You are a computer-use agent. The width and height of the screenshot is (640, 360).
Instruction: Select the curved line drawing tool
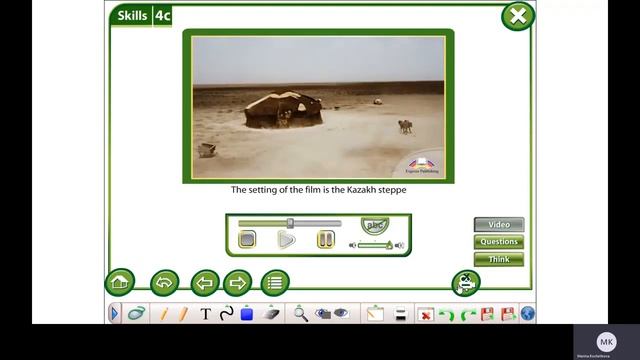click(x=226, y=313)
